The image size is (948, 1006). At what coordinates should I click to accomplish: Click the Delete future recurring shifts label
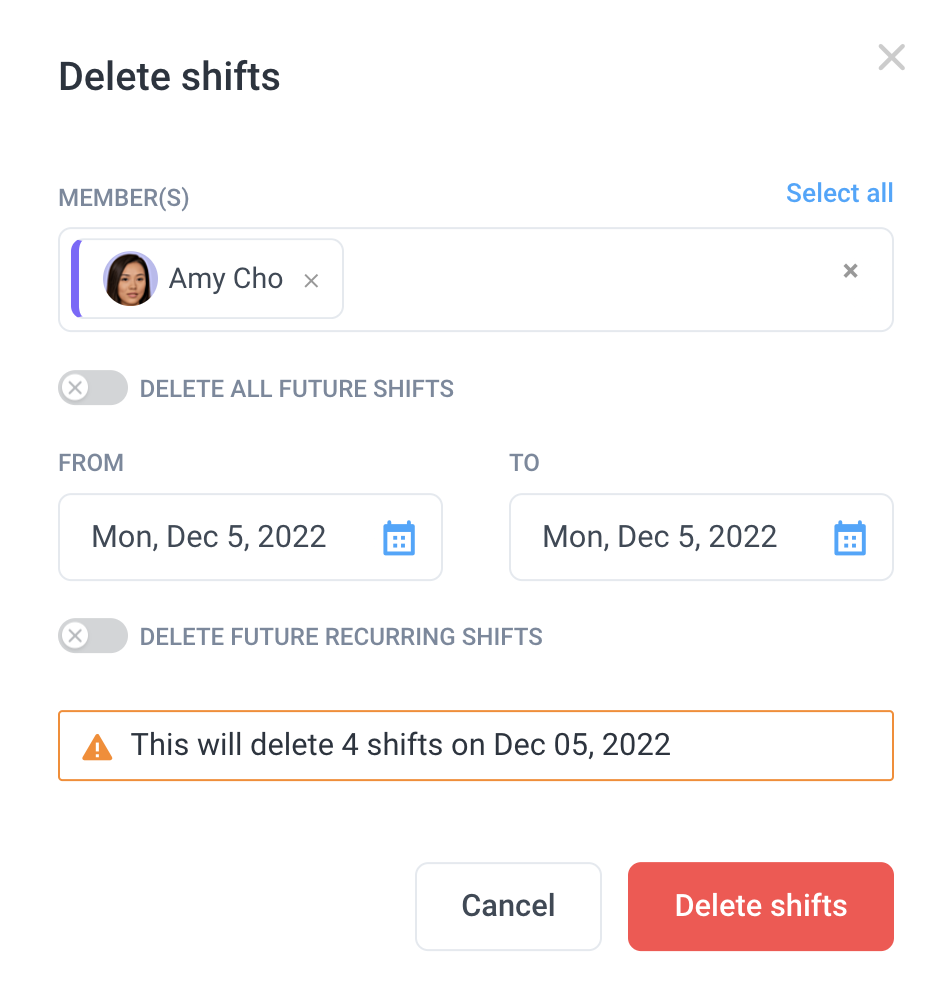(x=341, y=637)
